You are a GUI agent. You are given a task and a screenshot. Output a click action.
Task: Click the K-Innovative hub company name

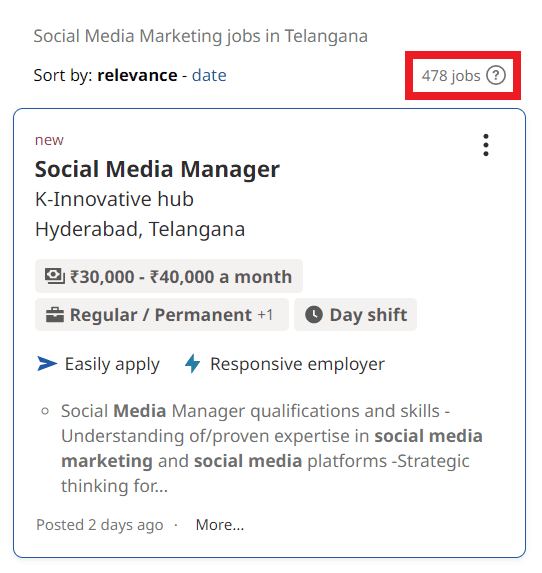(x=114, y=199)
